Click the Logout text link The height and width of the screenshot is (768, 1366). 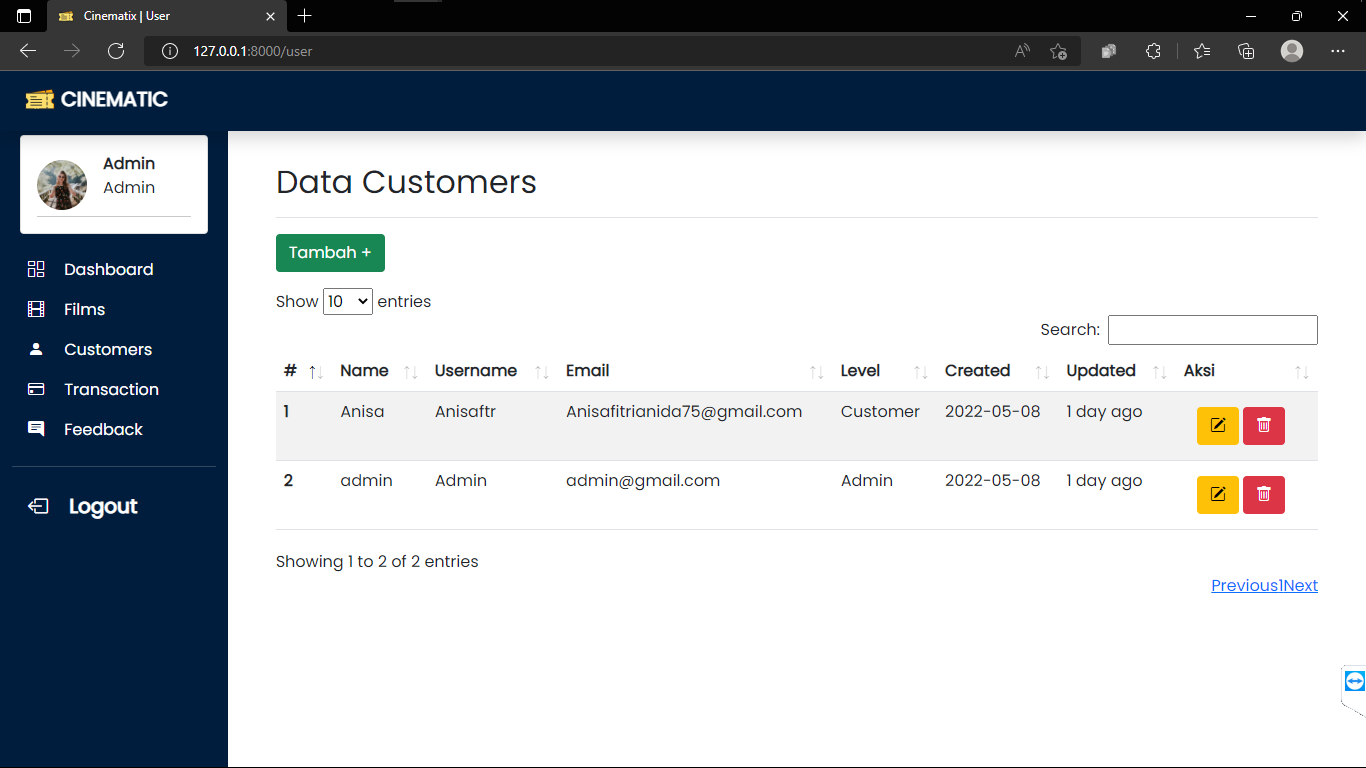[x=103, y=506]
